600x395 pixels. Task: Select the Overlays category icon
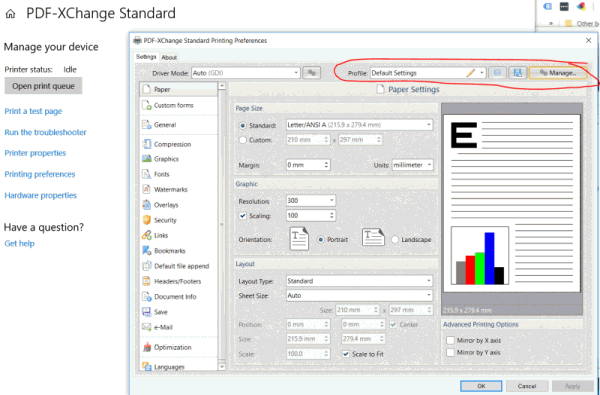147,205
